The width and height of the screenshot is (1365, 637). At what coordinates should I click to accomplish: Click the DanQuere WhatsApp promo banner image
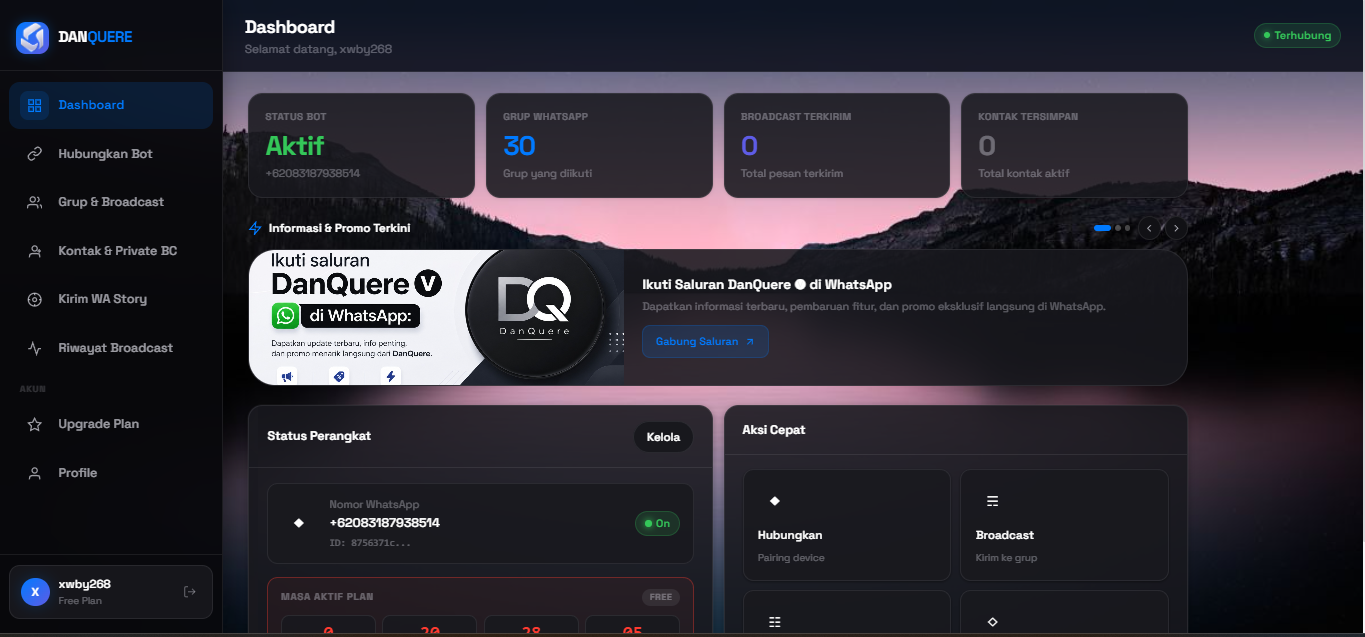pos(436,317)
